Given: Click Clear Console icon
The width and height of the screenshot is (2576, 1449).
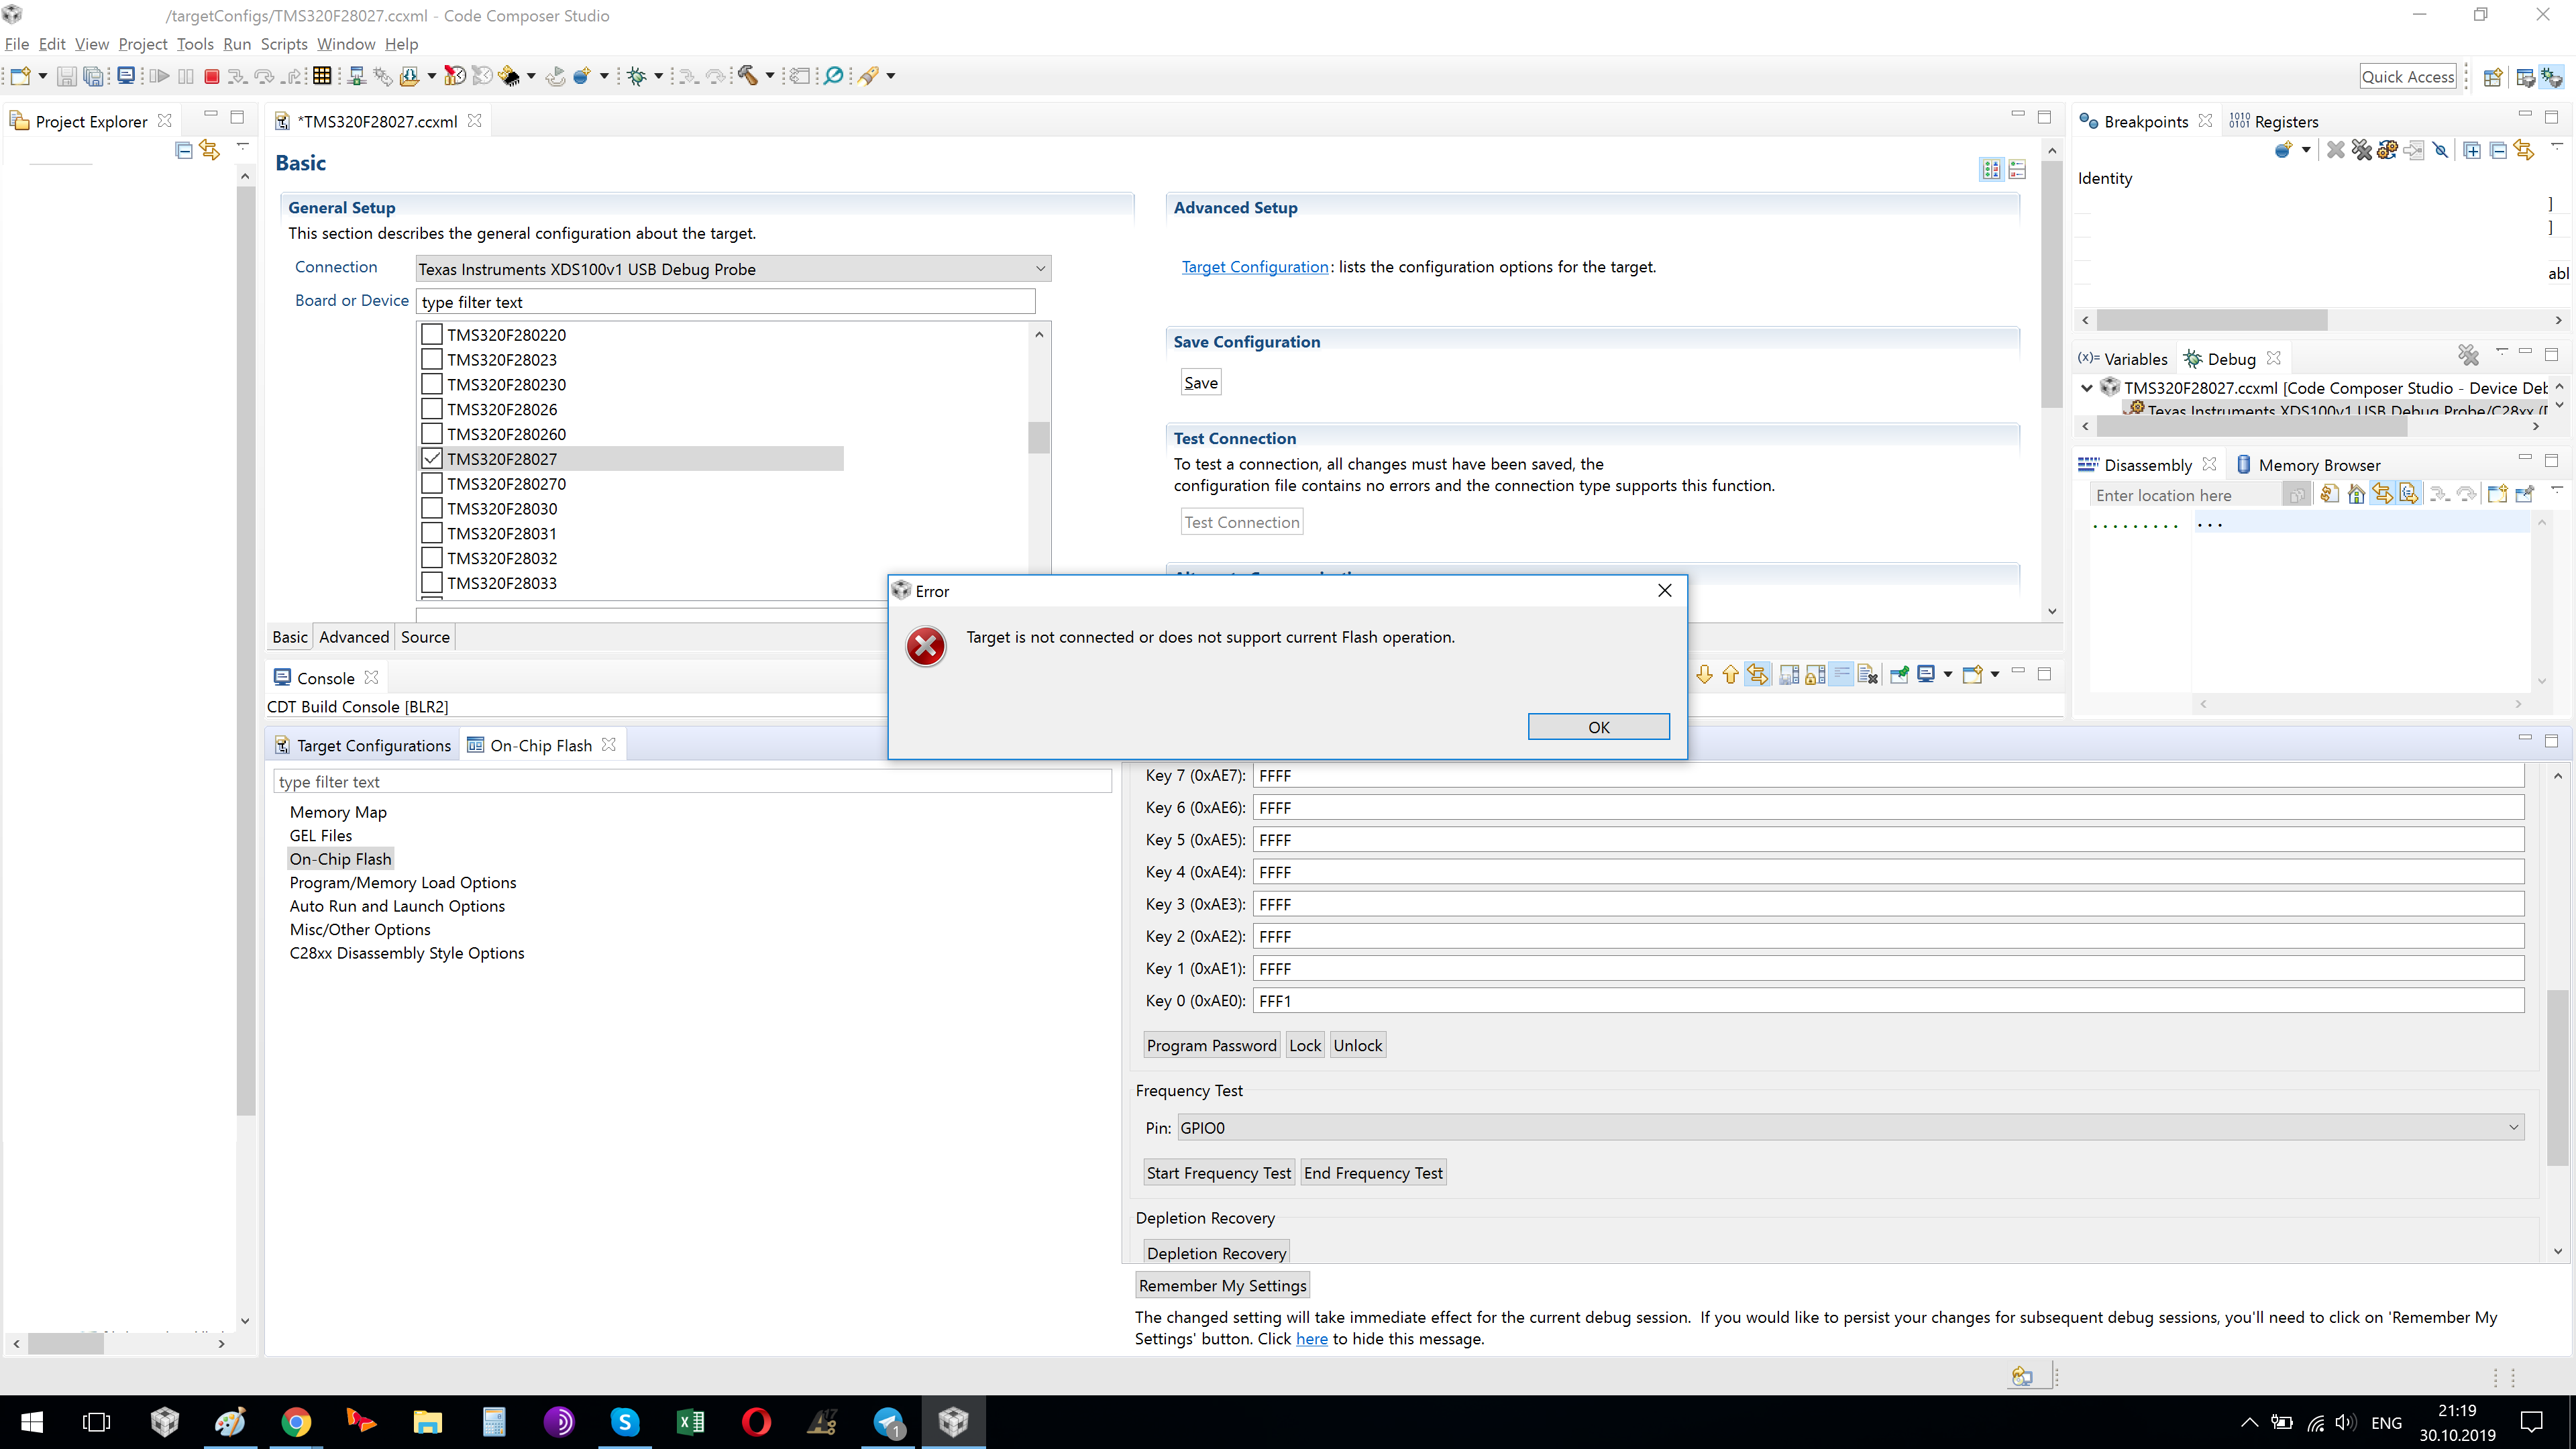Looking at the screenshot, I should coord(1867,675).
